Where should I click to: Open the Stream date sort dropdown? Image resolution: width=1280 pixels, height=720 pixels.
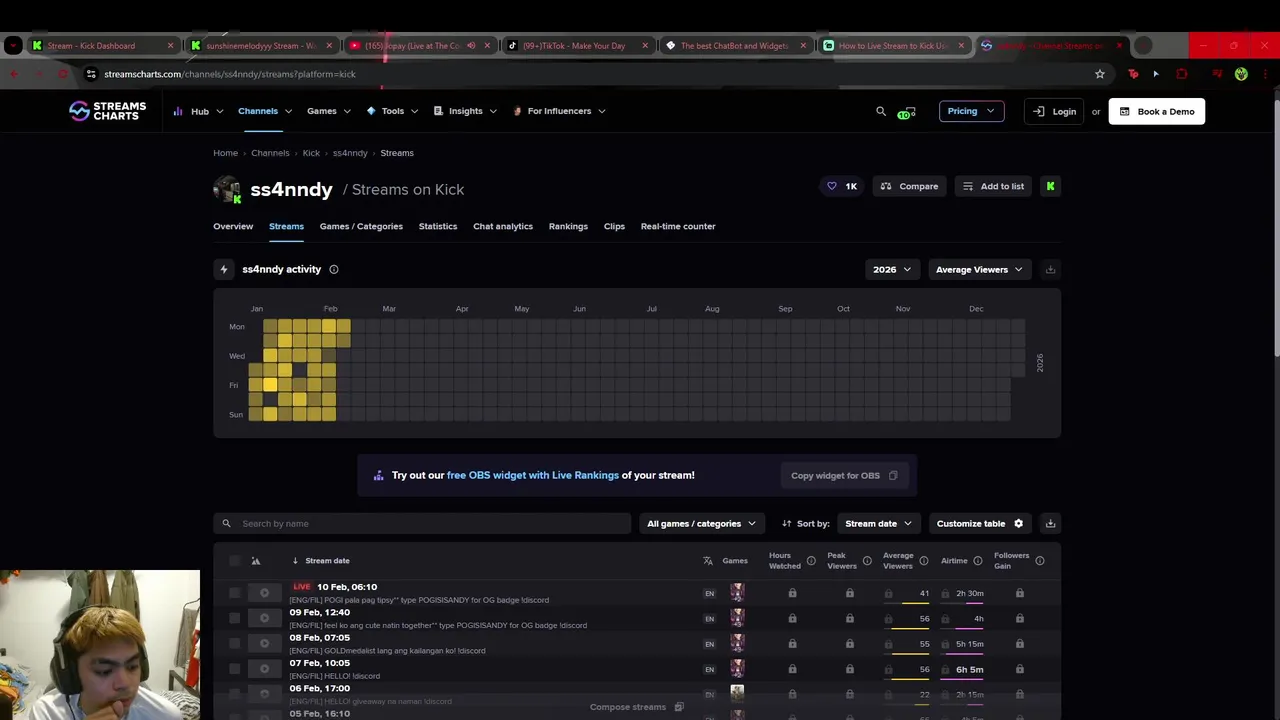coord(879,523)
